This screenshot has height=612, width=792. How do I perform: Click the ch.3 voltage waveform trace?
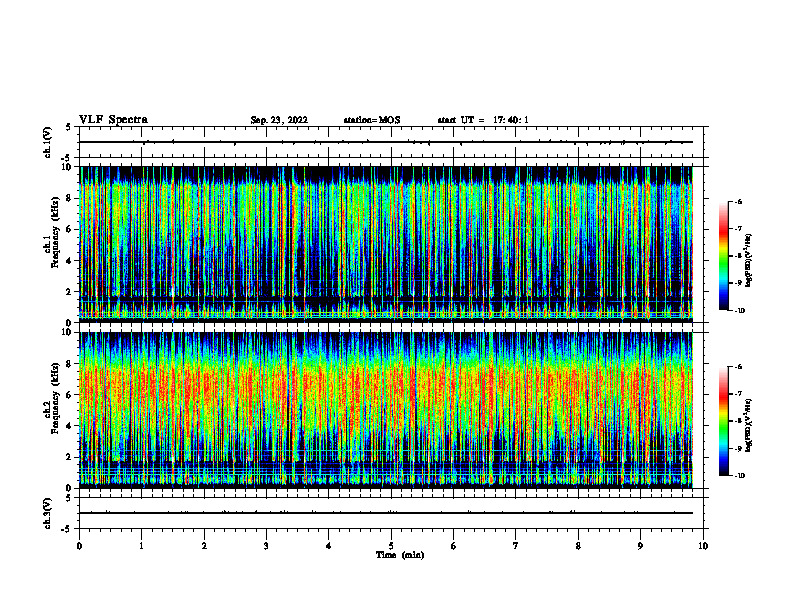tap(386, 513)
